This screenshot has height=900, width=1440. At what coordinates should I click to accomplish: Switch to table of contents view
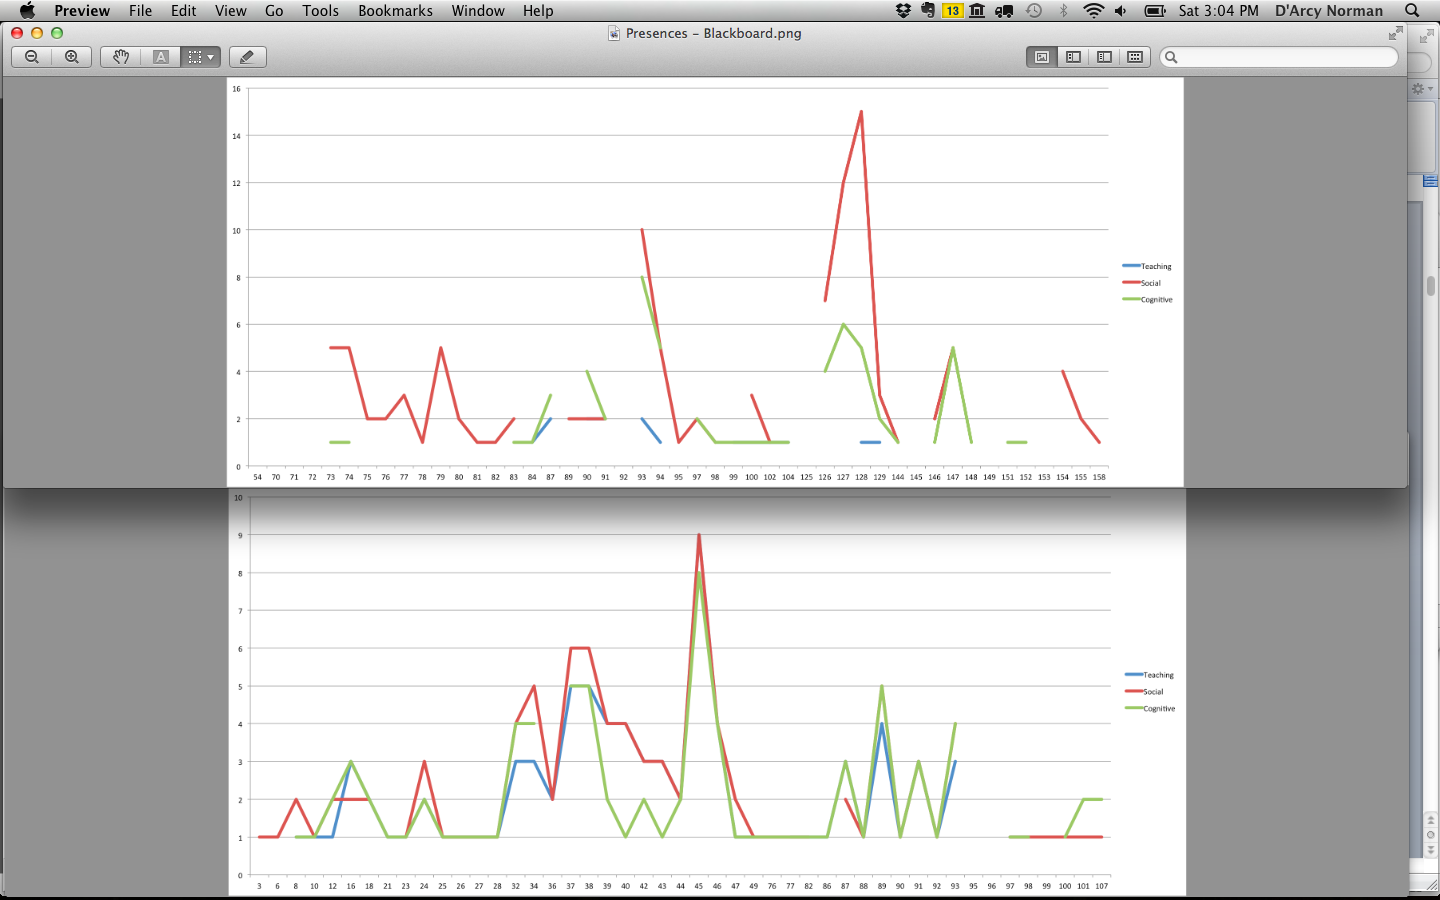coord(1104,57)
